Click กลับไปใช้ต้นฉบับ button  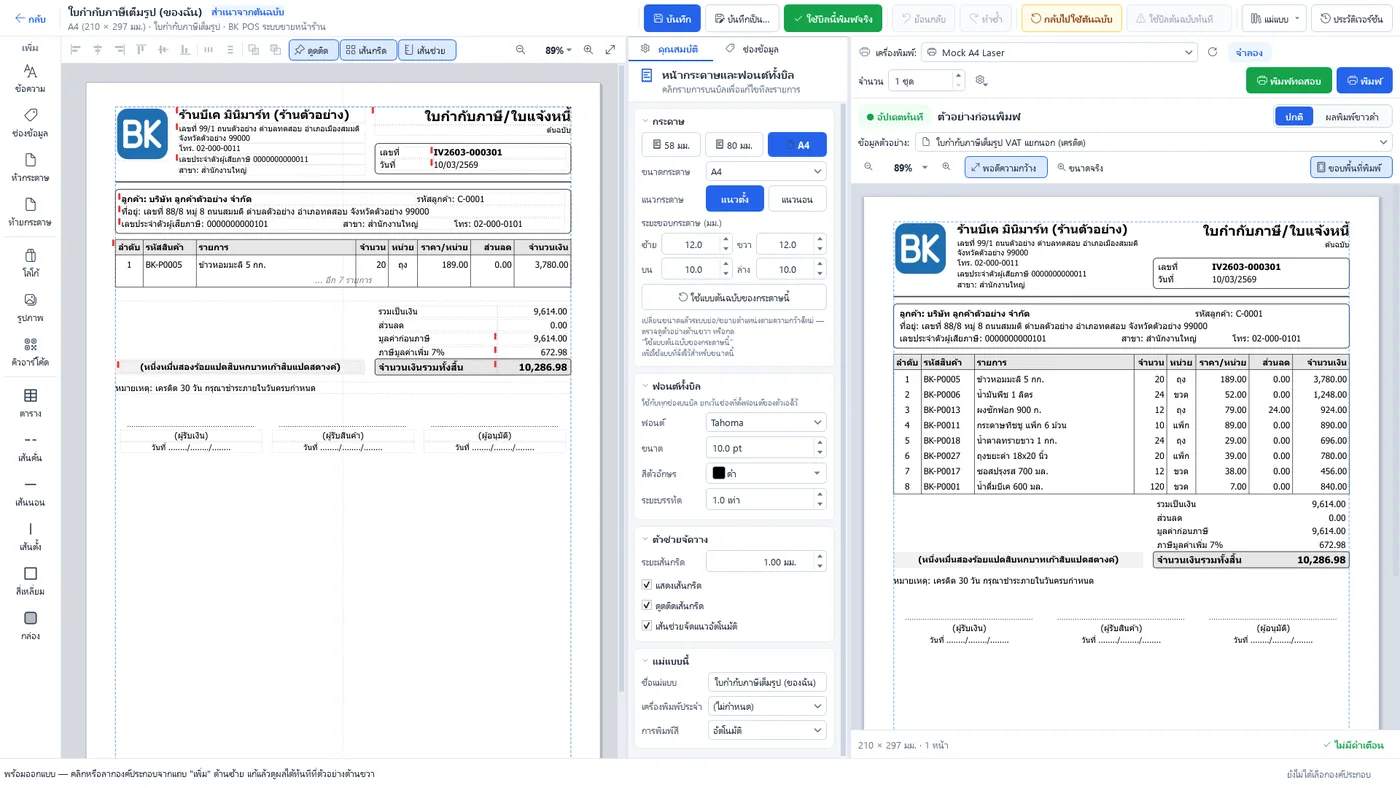(x=1070, y=18)
